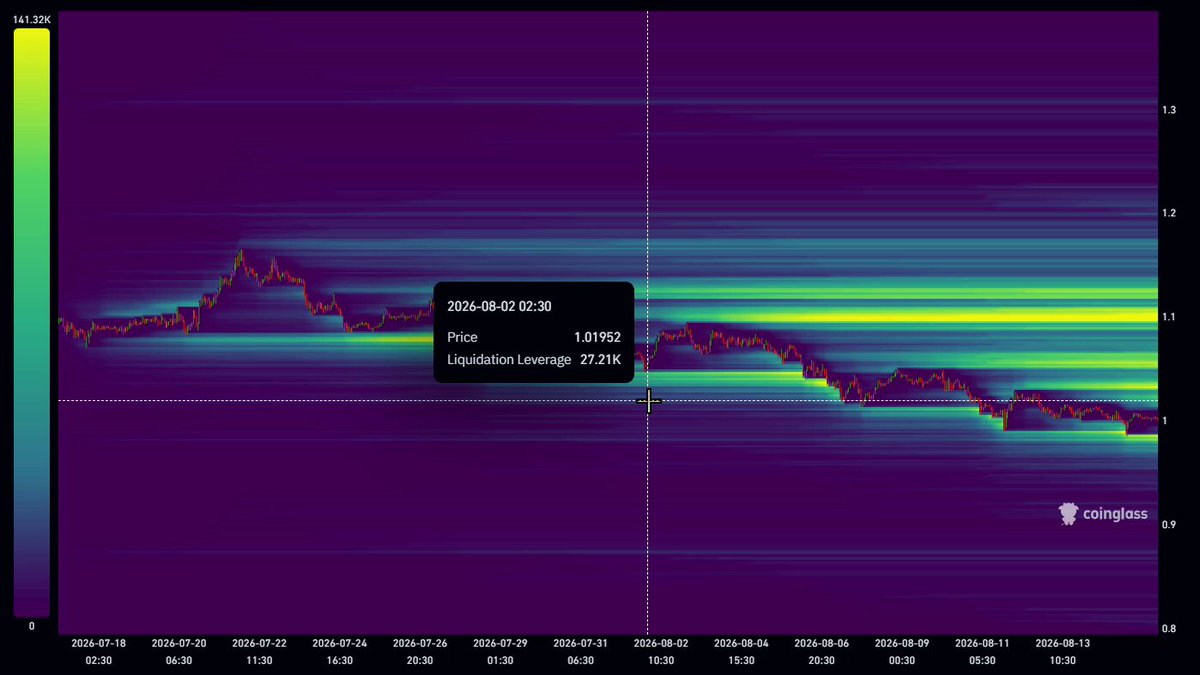Click the 0.8 price axis label
1200x675 pixels.
(x=1168, y=628)
